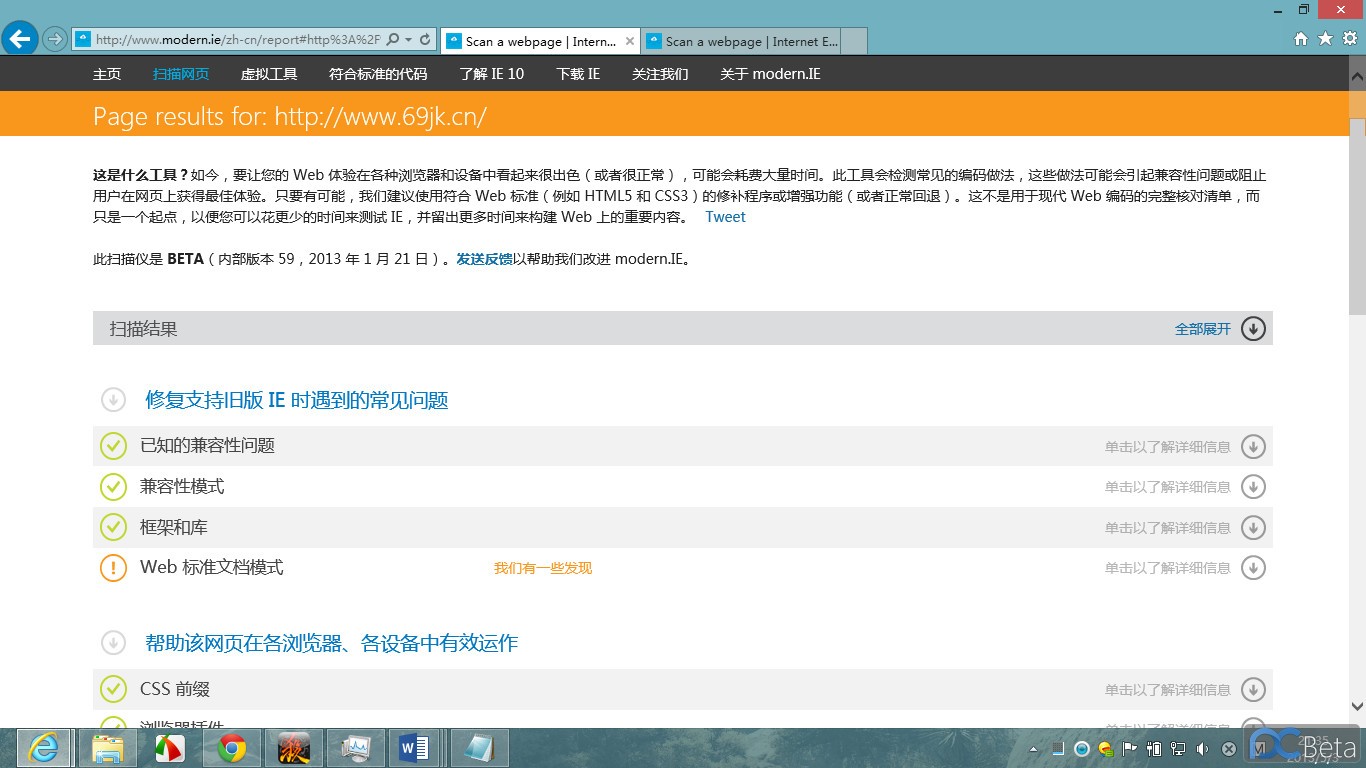1366x768 pixels.
Task: Open the dark game icon on taskbar
Action: [x=294, y=748]
